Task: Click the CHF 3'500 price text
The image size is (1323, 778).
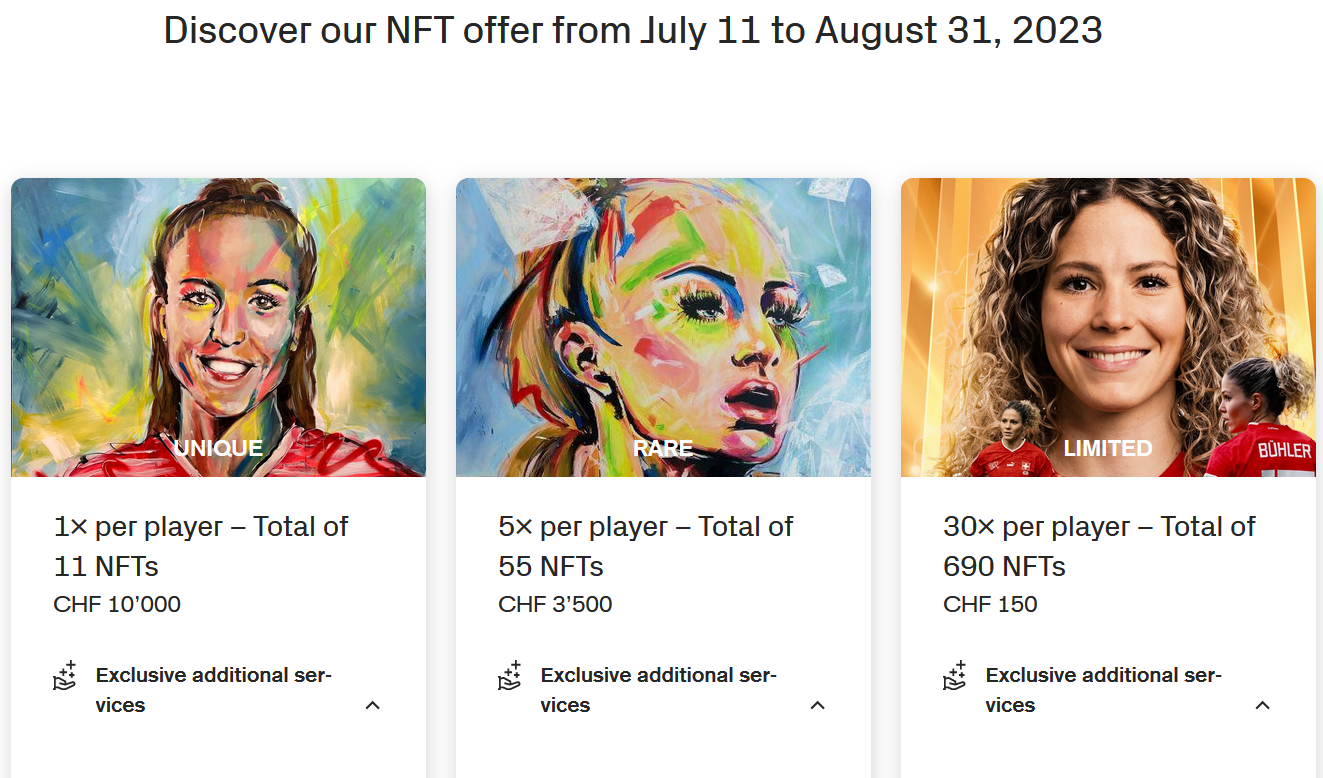Action: 555,604
